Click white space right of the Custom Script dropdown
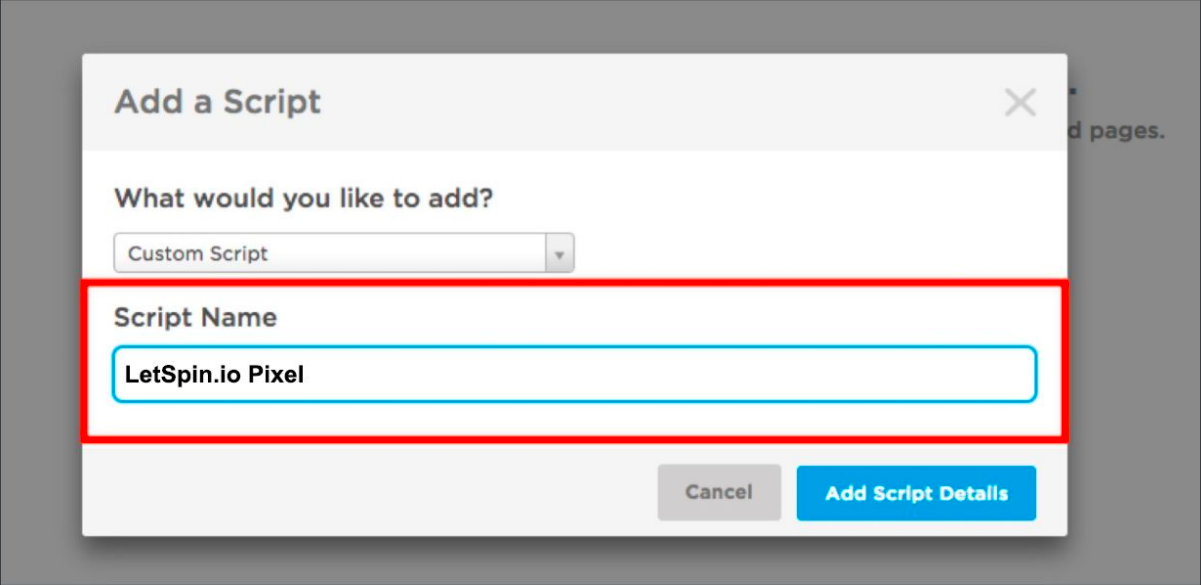This screenshot has width=1201, height=585. click(800, 254)
